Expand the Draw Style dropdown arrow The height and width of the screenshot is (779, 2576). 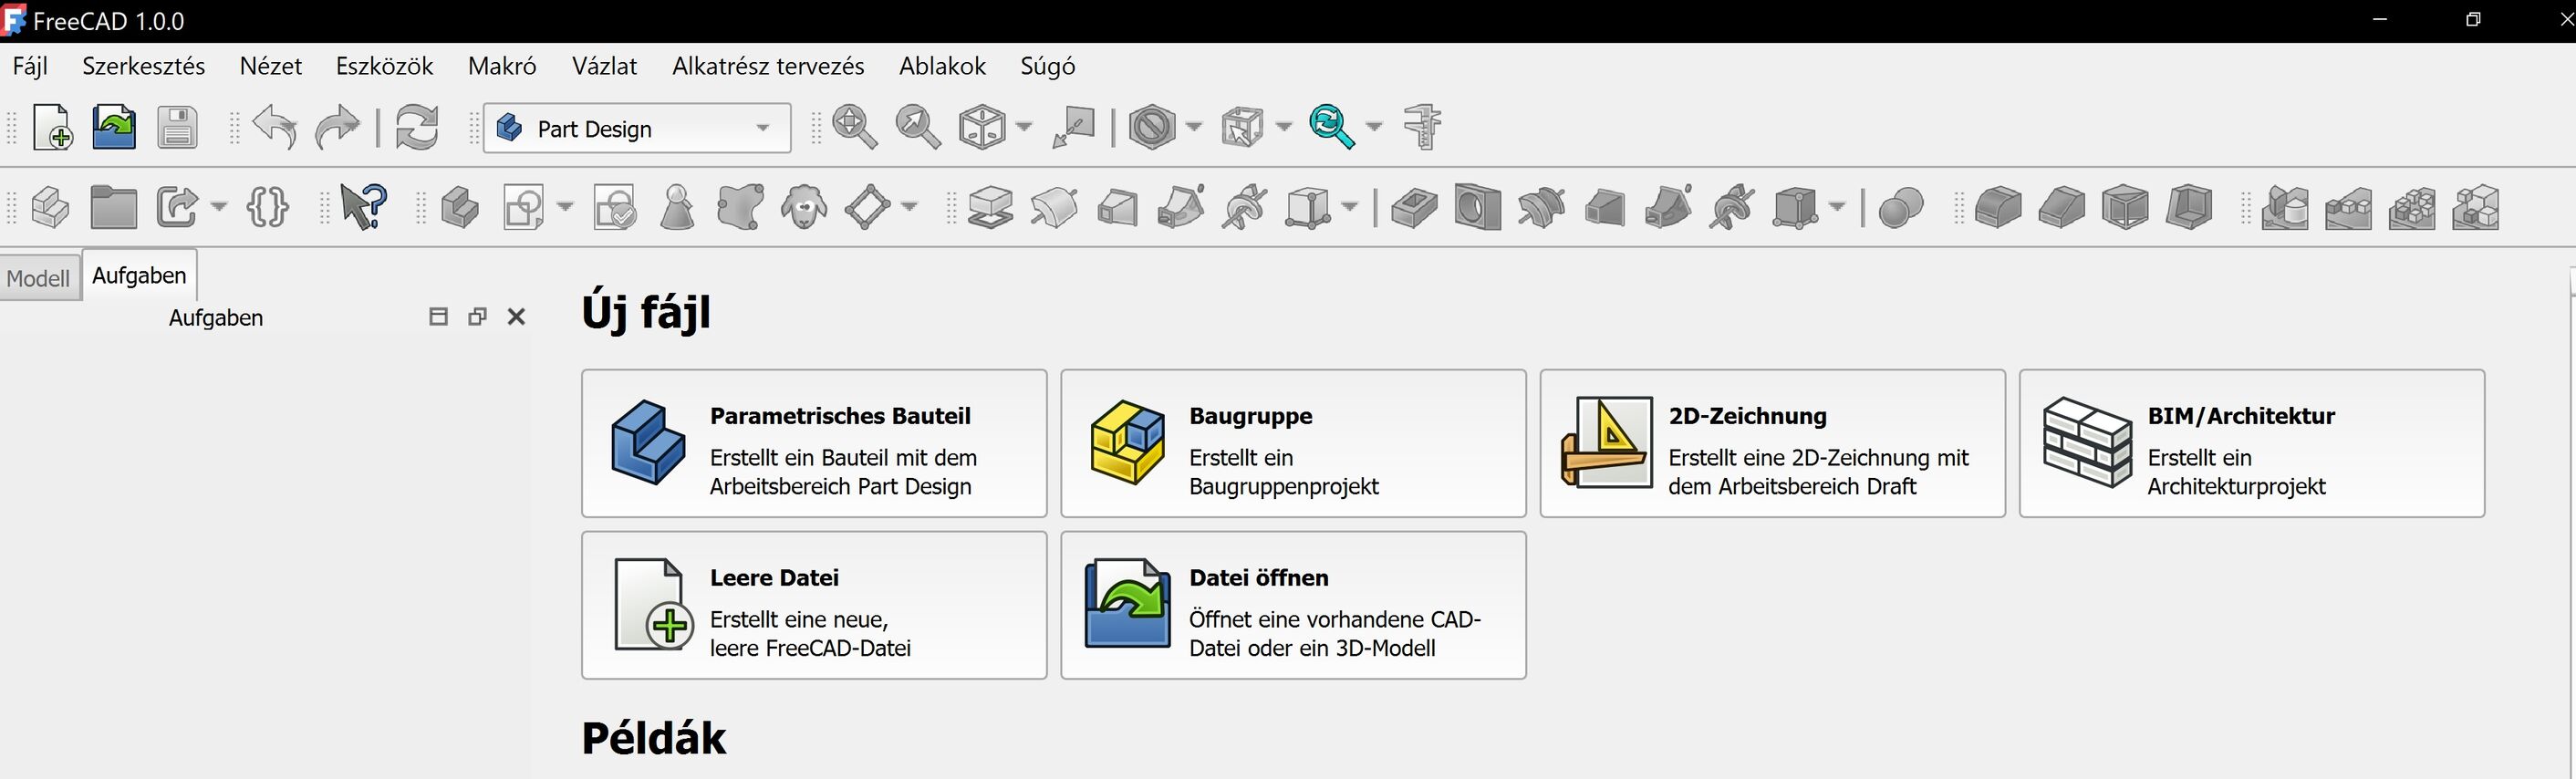point(1193,127)
